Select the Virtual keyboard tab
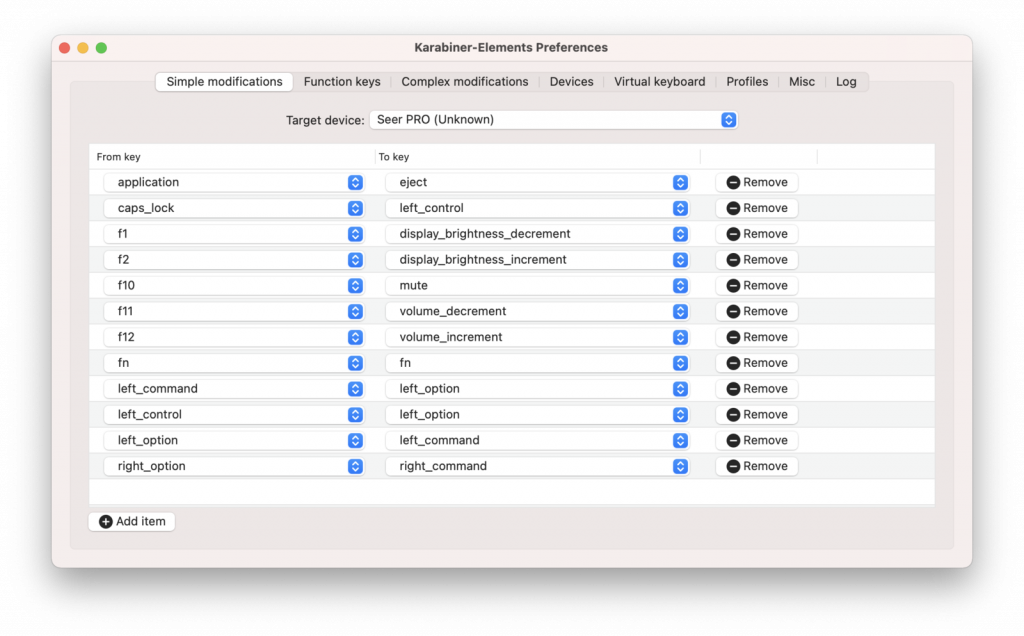The height and width of the screenshot is (636, 1024). click(x=660, y=82)
